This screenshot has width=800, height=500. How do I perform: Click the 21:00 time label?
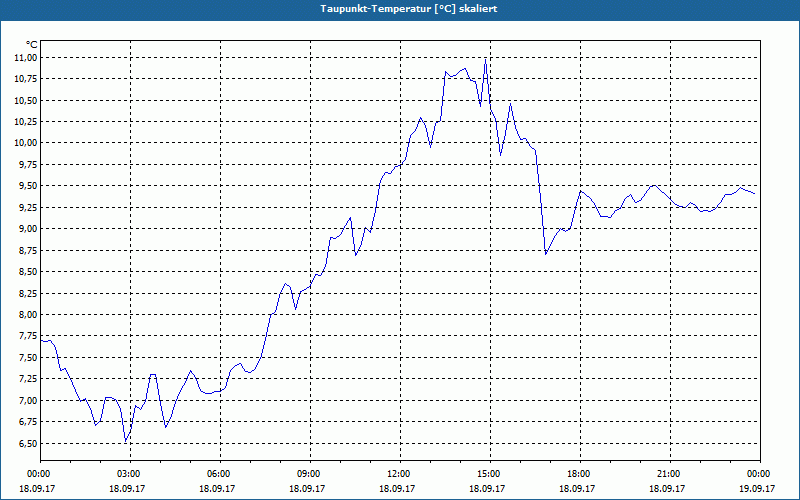[x=670, y=474]
